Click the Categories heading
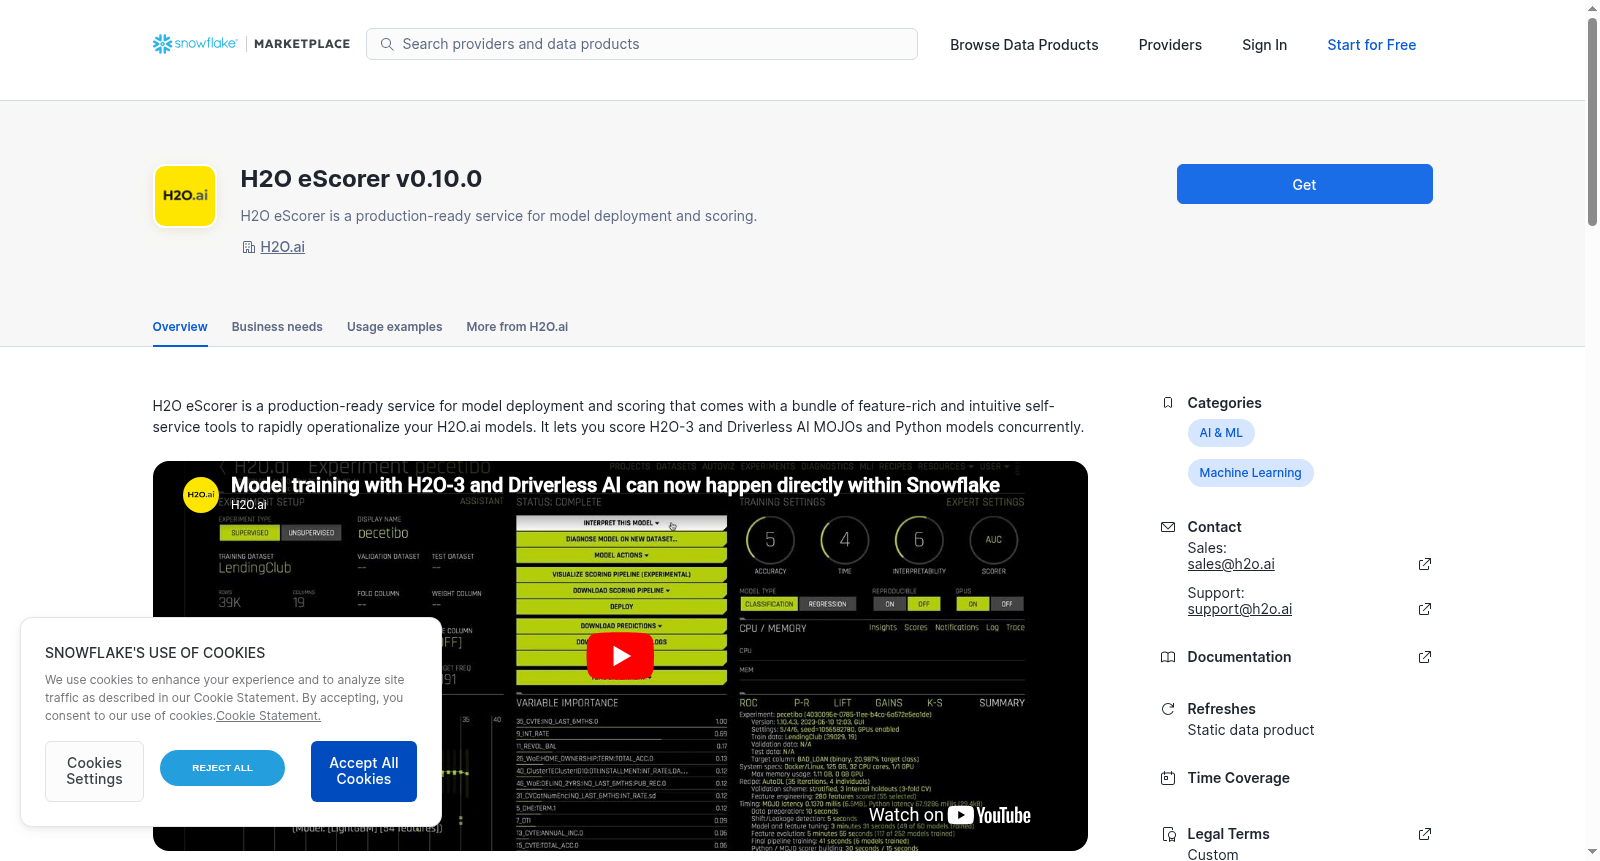Screen dimensions: 1600x861 point(1224,403)
